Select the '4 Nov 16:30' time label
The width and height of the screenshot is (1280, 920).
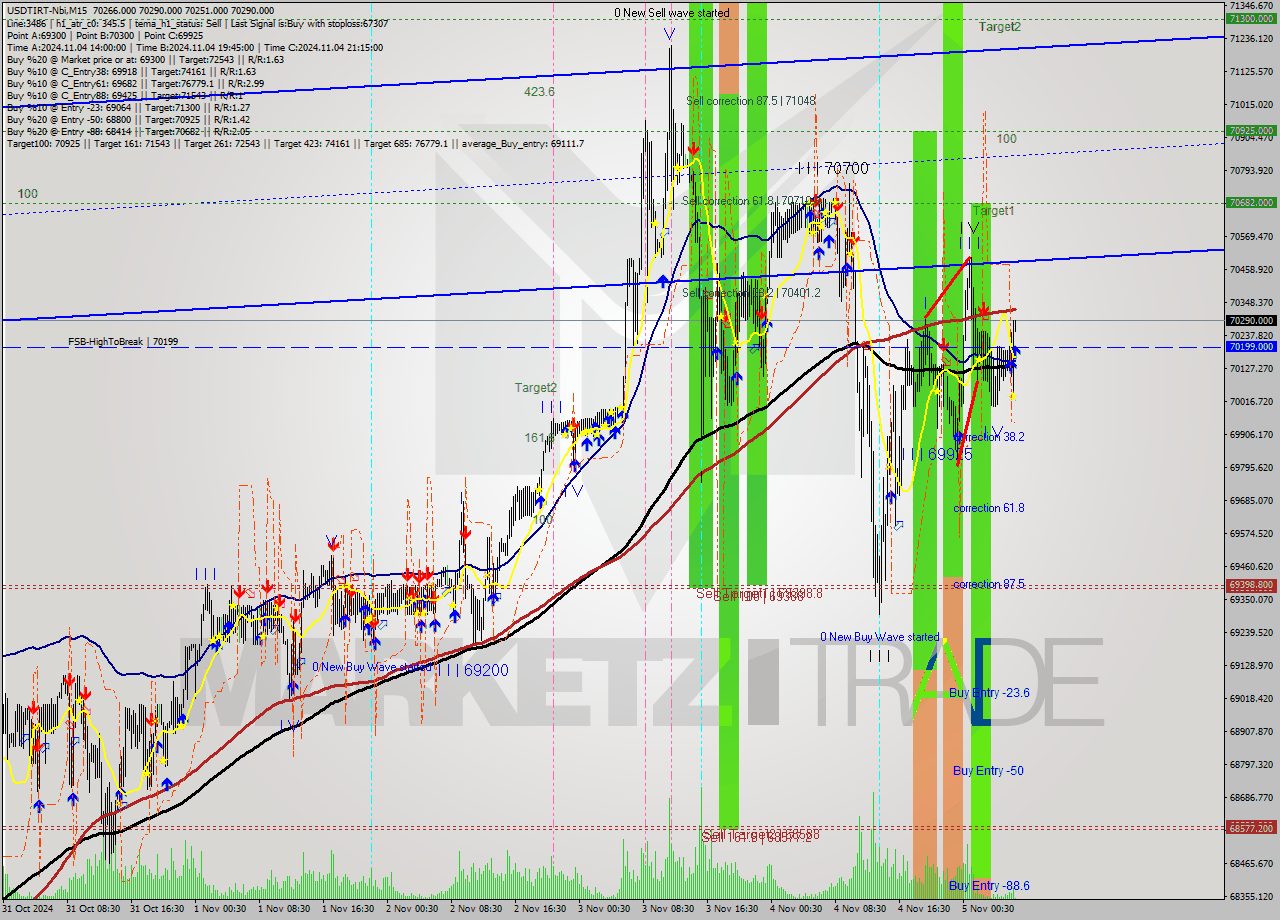(924, 909)
